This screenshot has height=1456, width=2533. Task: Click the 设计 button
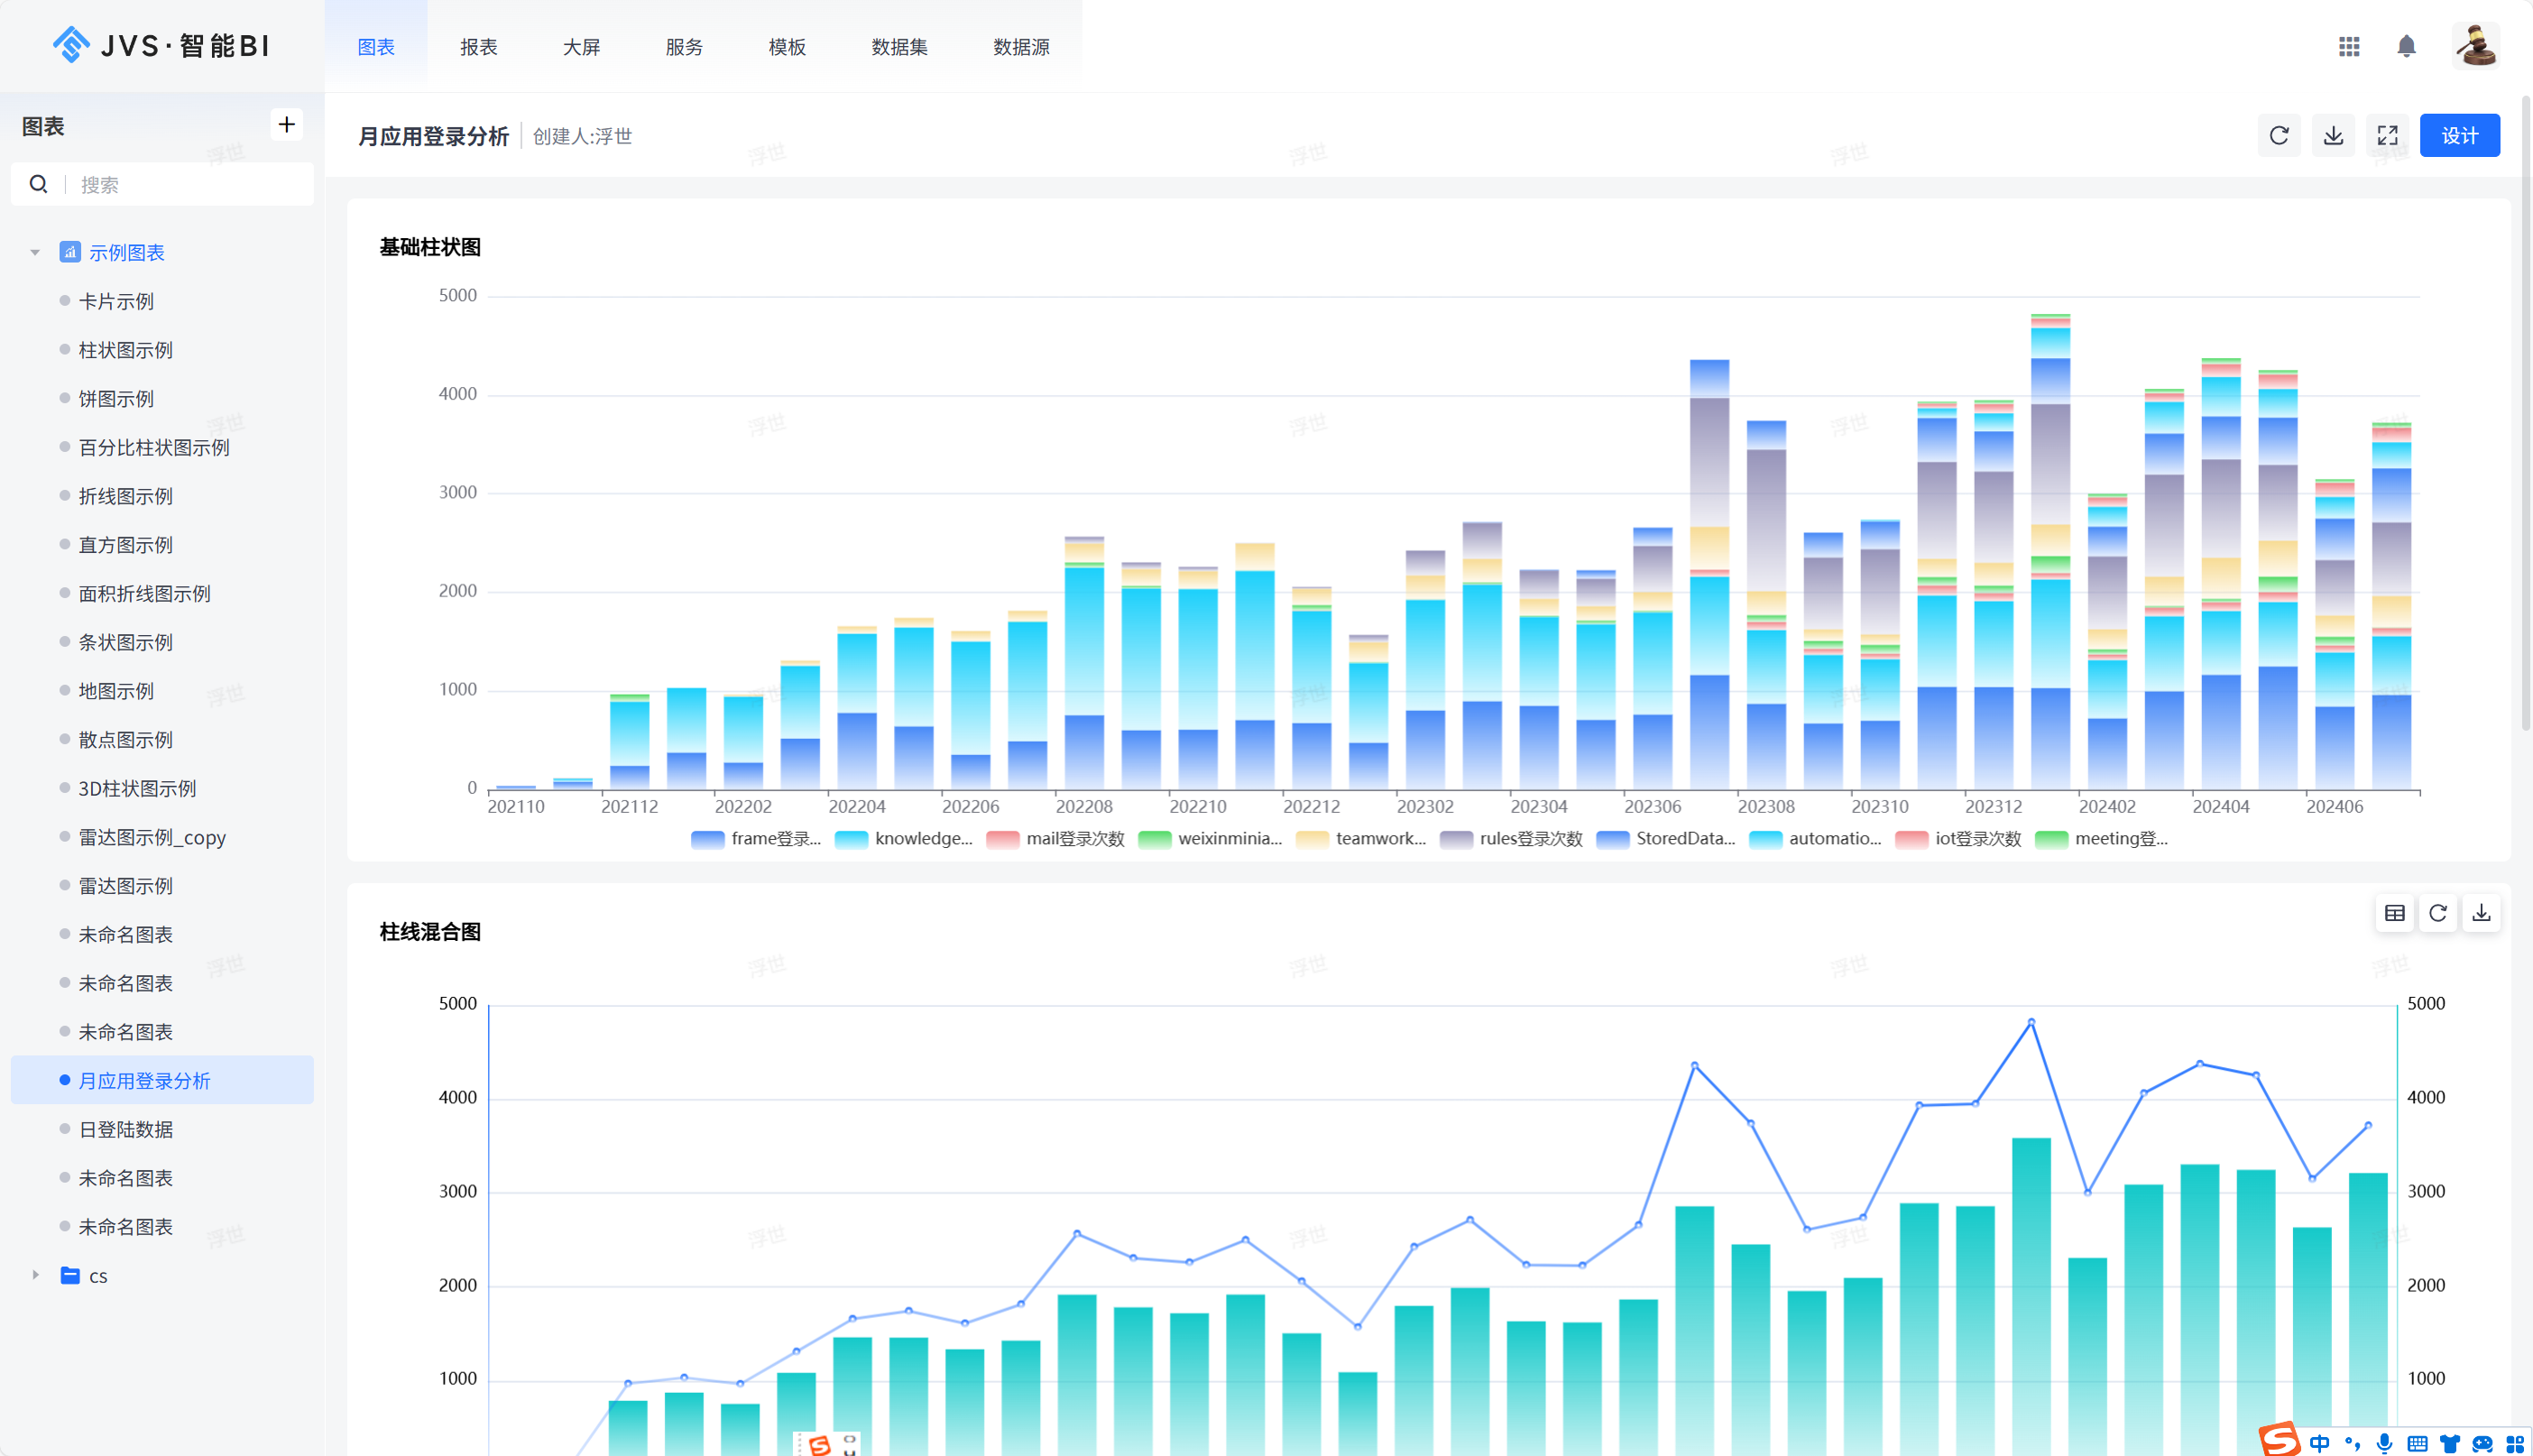pyautogui.click(x=2459, y=136)
